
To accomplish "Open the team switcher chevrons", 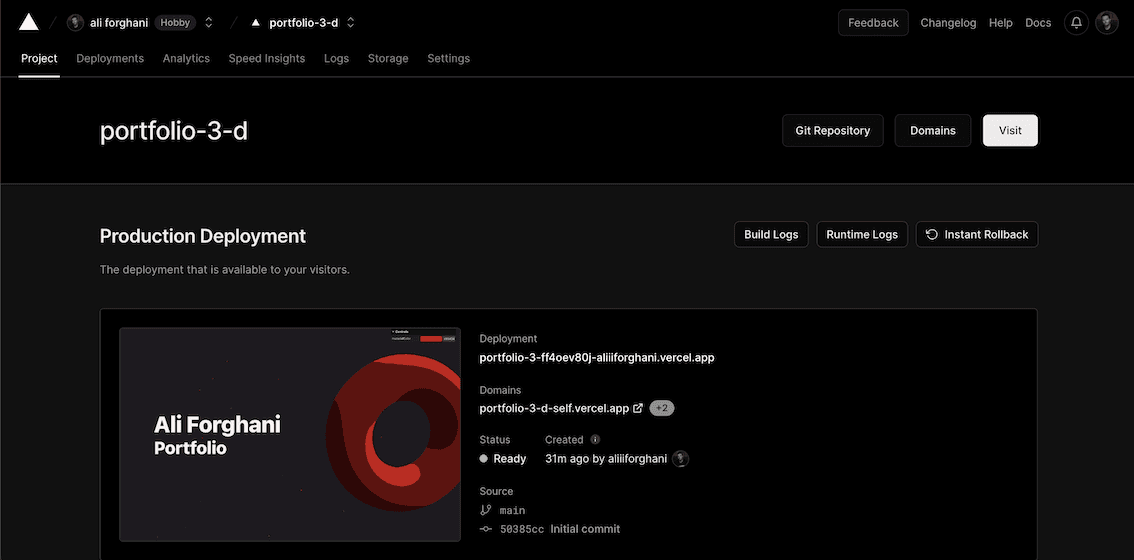I will coord(208,22).
